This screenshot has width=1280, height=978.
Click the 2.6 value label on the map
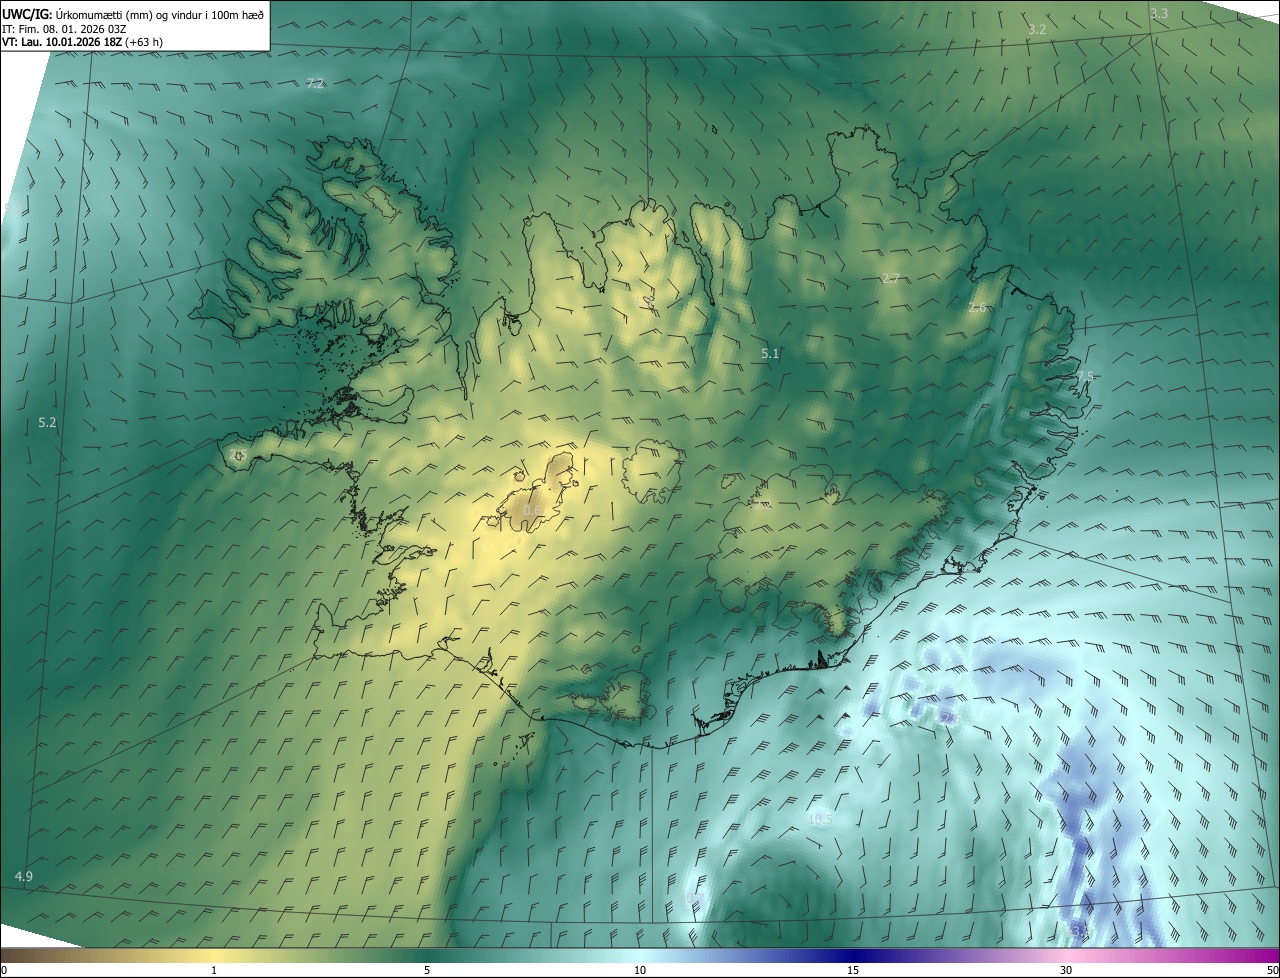(x=977, y=307)
